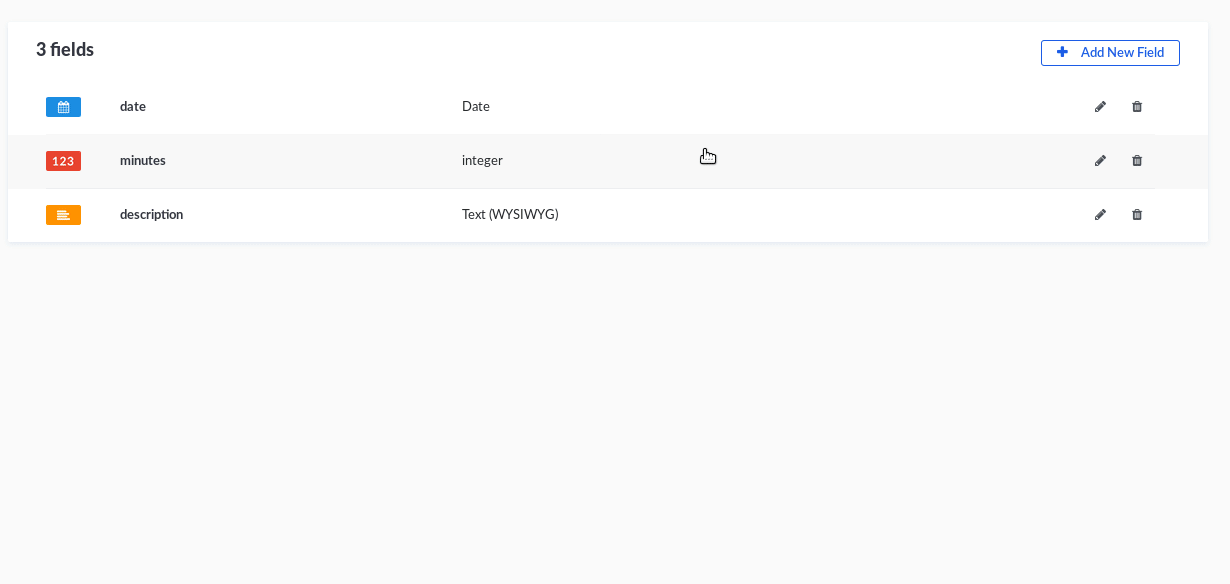This screenshot has height=584, width=1230.
Task: Select the date field name label
Action: coord(132,106)
